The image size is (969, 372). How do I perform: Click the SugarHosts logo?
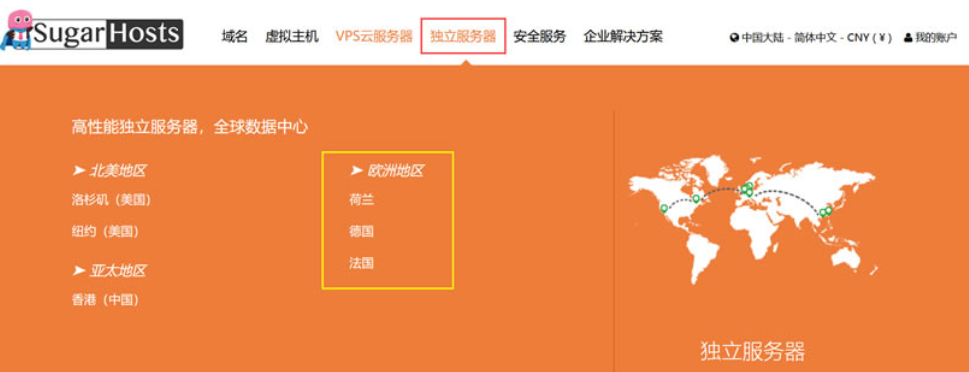pyautogui.click(x=92, y=31)
